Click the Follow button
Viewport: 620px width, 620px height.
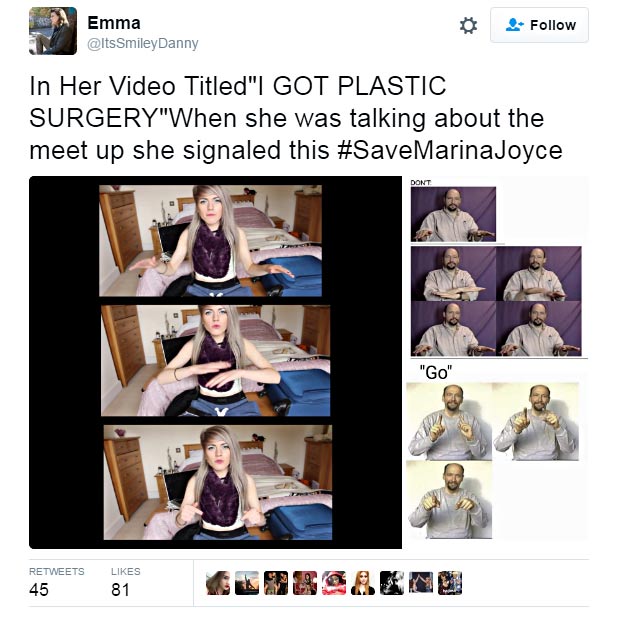click(x=539, y=25)
